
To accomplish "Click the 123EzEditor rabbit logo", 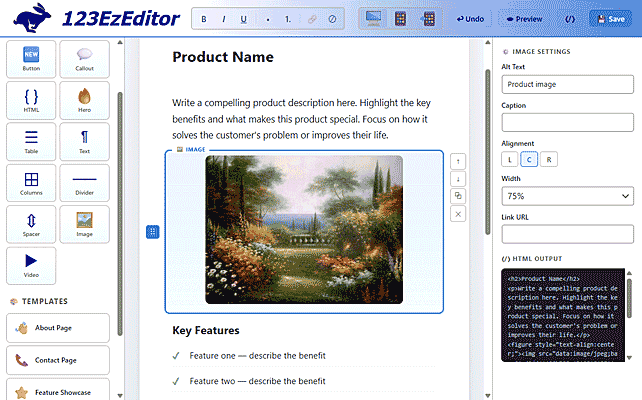I will tap(32, 18).
